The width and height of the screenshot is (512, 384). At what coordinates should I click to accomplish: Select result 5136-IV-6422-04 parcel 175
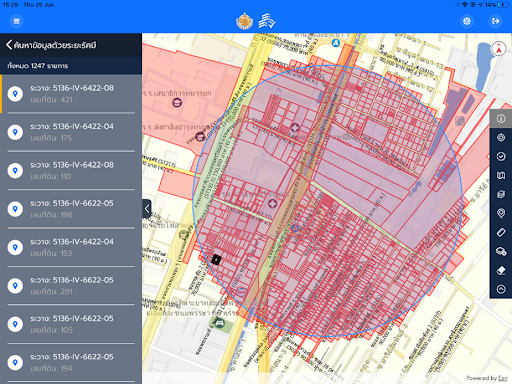tap(71, 132)
